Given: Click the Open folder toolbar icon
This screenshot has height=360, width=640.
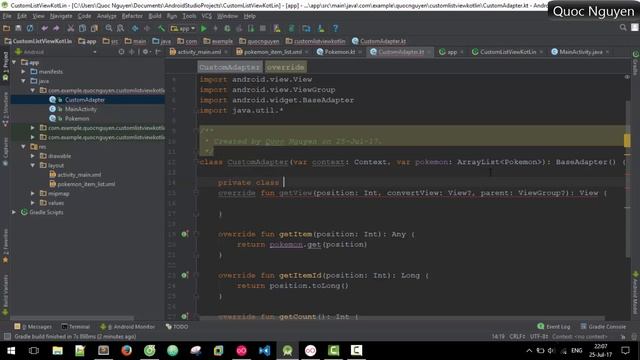Looking at the screenshot, I should tap(7, 28).
